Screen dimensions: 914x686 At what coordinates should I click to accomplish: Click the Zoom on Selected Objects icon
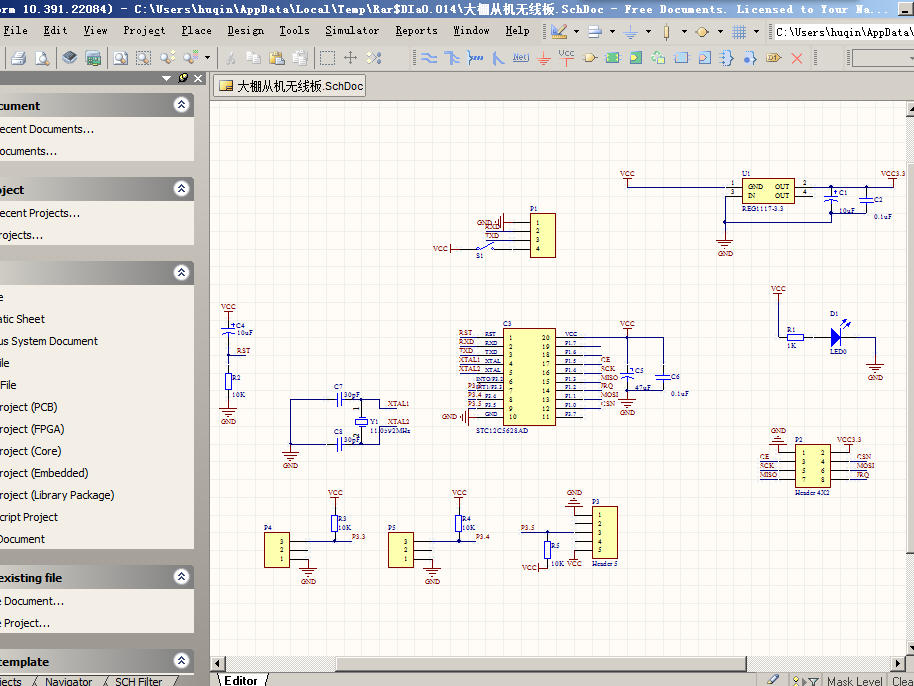(167, 58)
